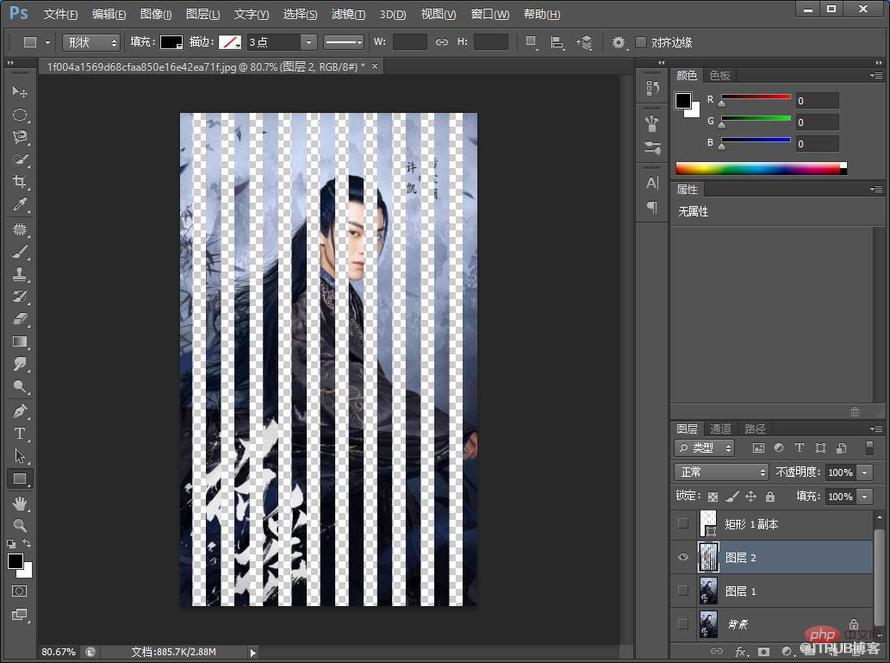890x663 pixels.
Task: Open the stroke width 3 点 dropdown
Action: click(309, 42)
